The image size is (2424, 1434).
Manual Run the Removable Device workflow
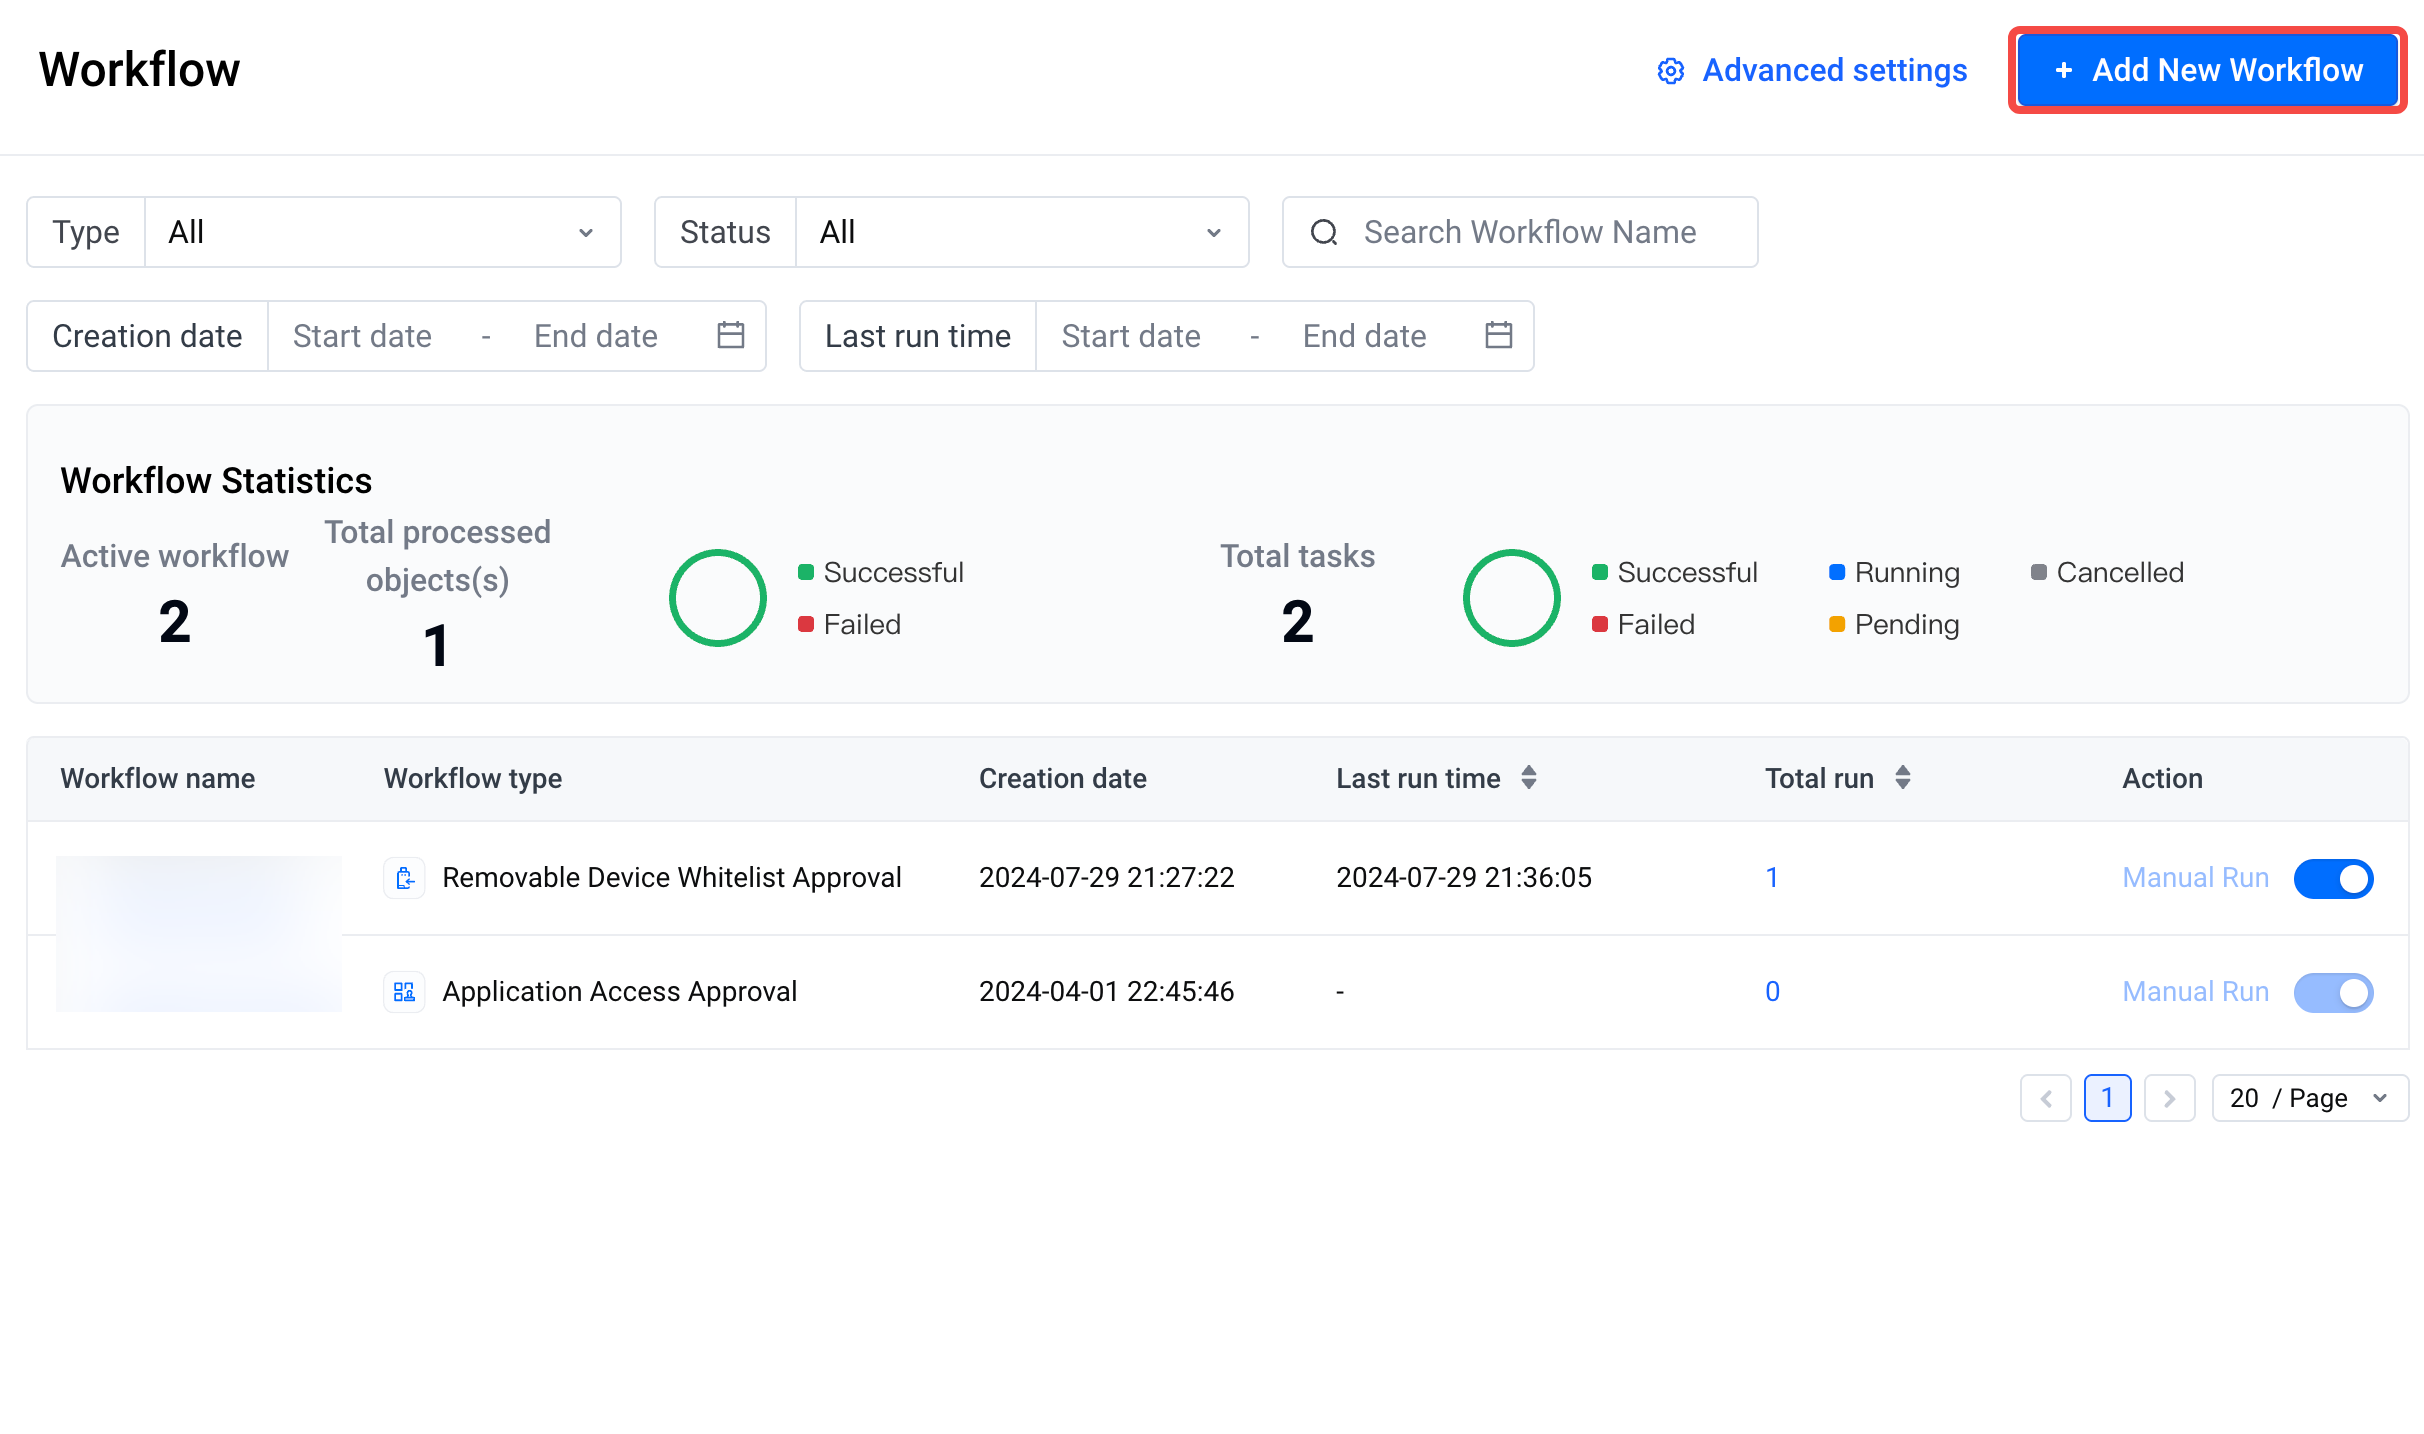(2195, 878)
